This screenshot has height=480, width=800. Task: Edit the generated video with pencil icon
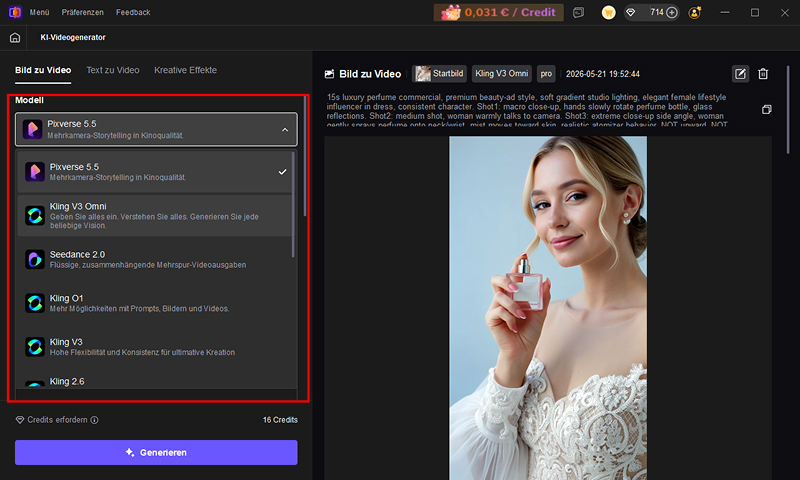tap(740, 74)
